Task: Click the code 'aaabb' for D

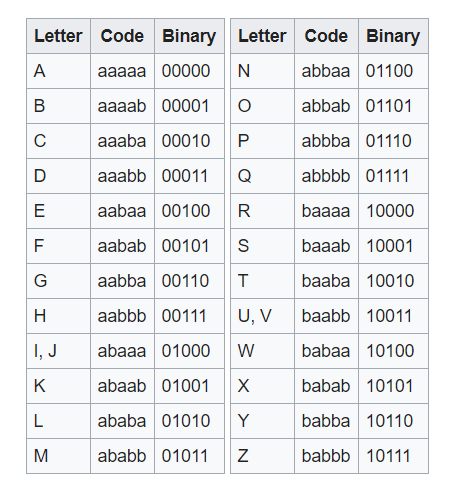Action: coord(122,176)
